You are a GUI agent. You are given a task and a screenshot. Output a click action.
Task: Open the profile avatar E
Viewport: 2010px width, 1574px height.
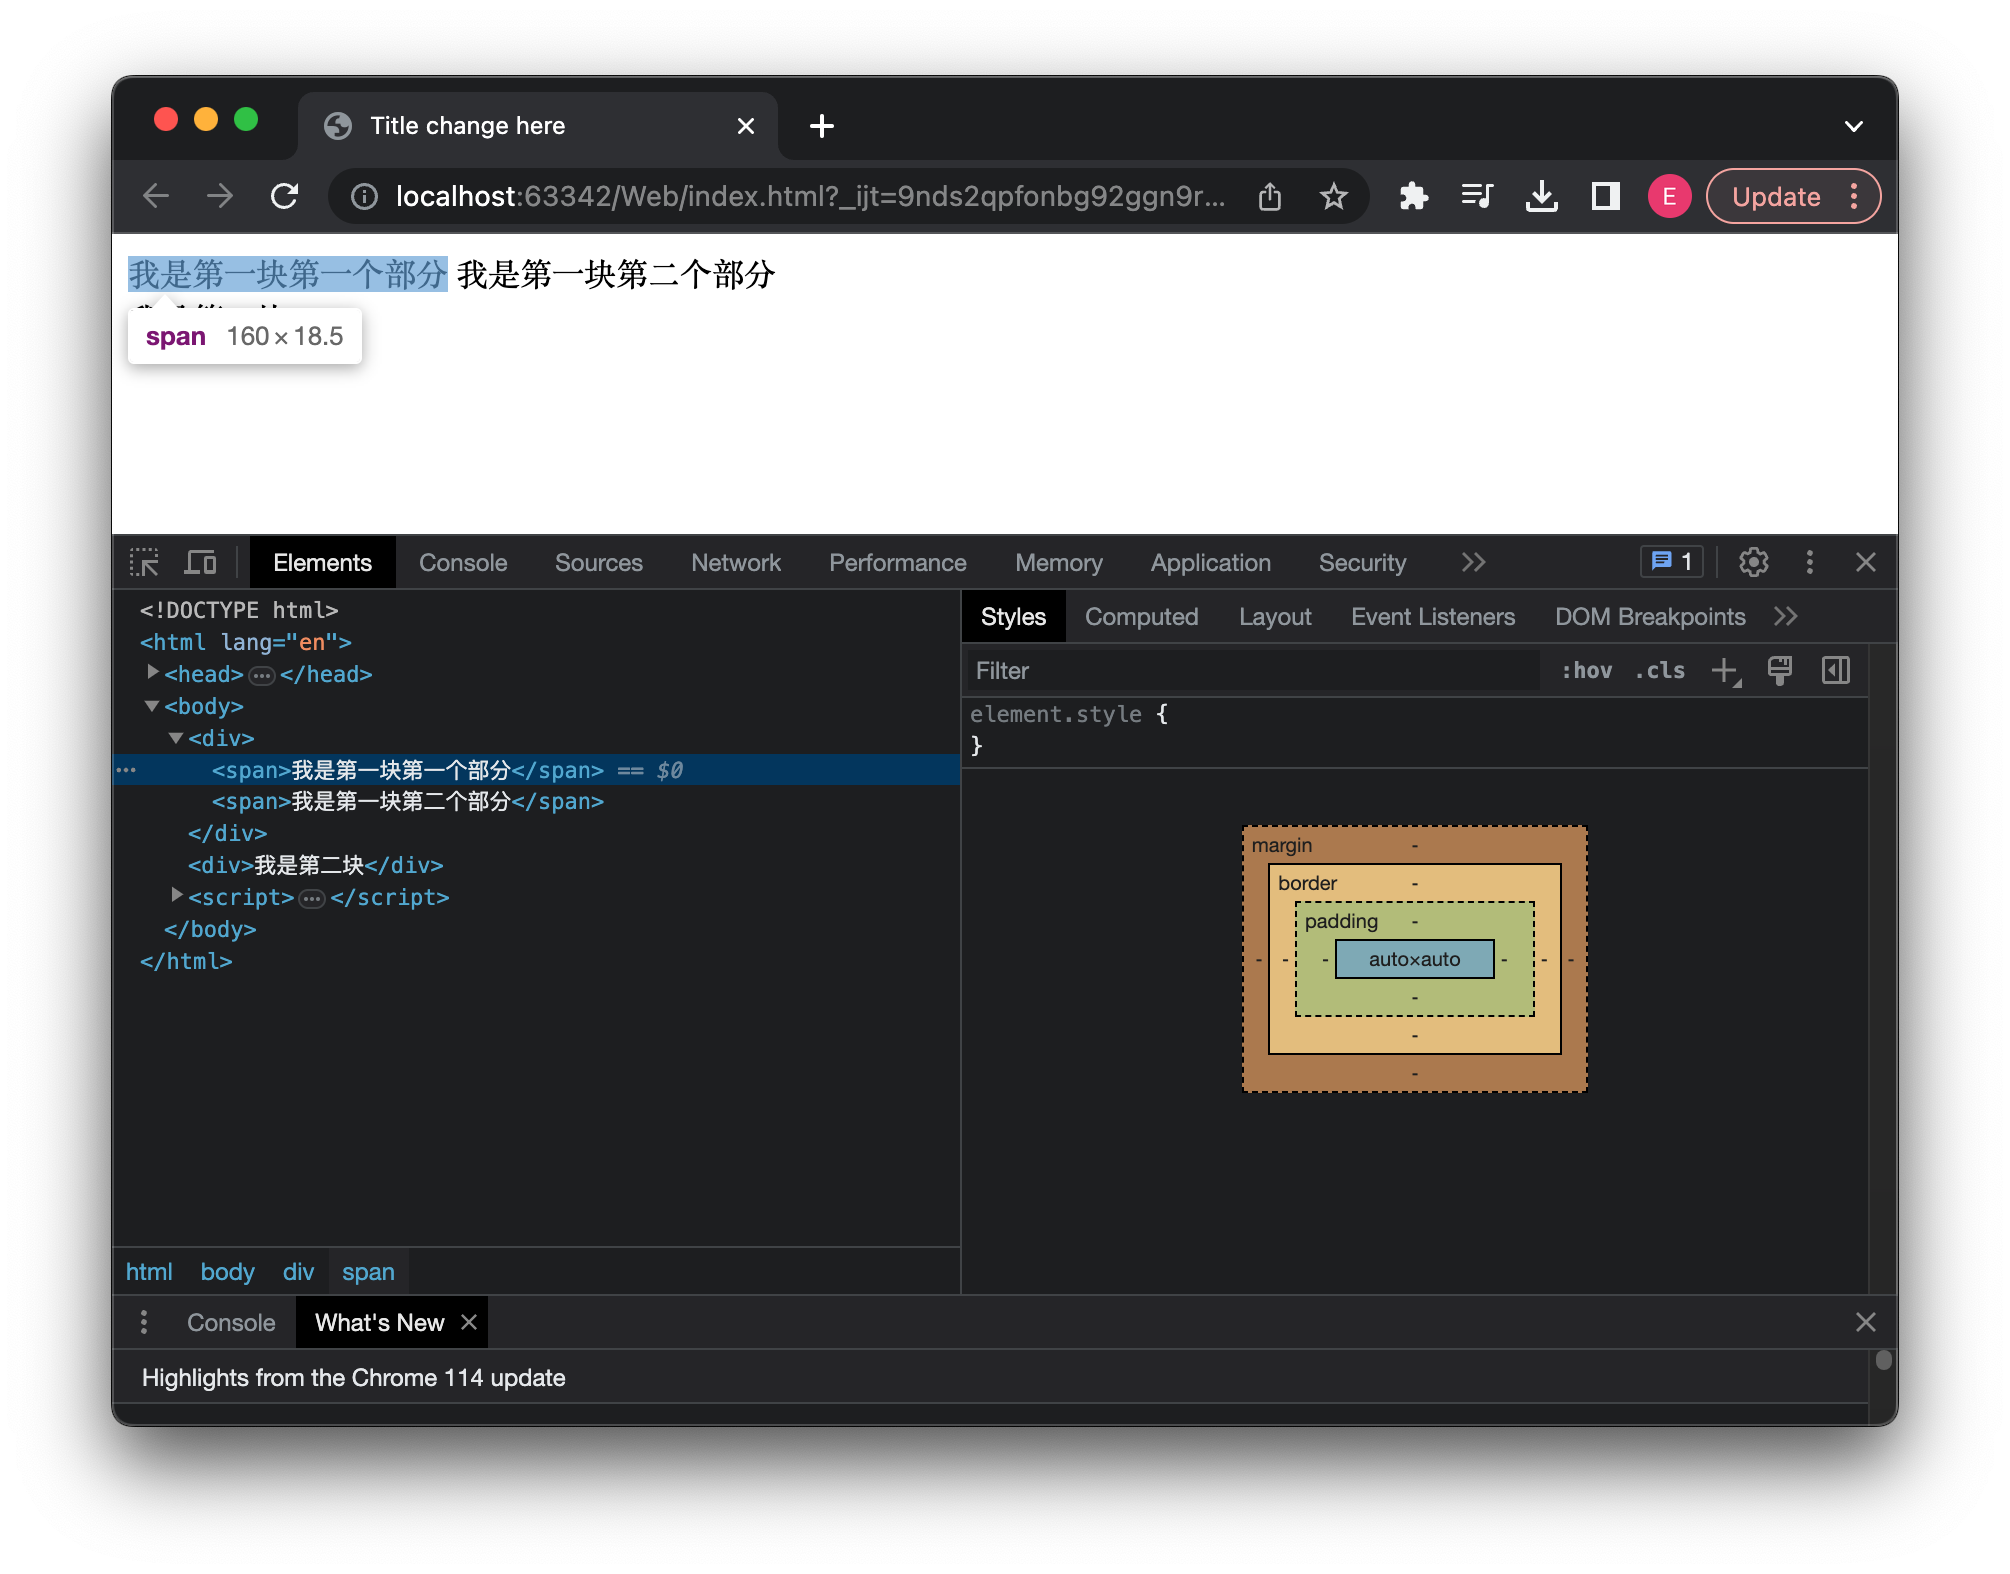click(1669, 196)
